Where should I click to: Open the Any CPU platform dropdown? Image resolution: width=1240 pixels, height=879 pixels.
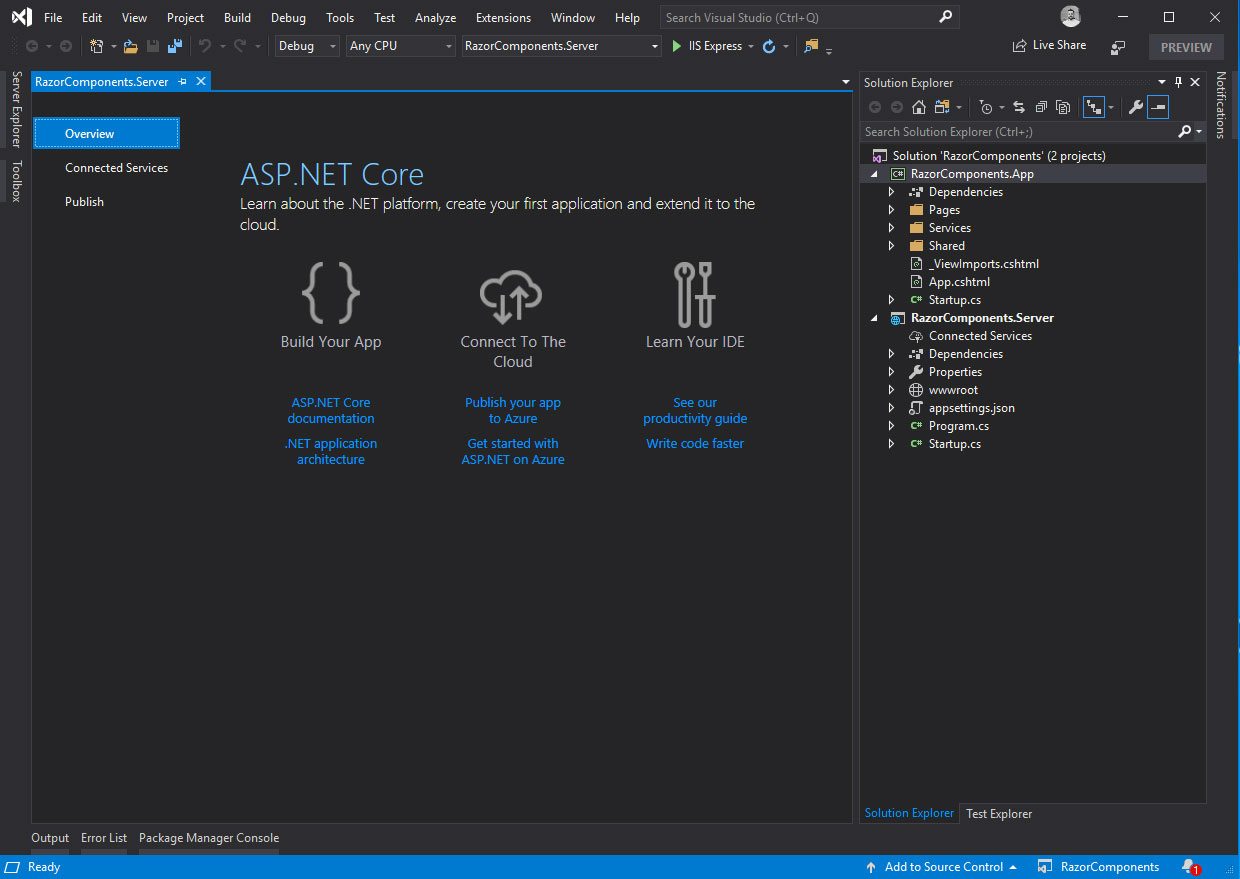400,46
